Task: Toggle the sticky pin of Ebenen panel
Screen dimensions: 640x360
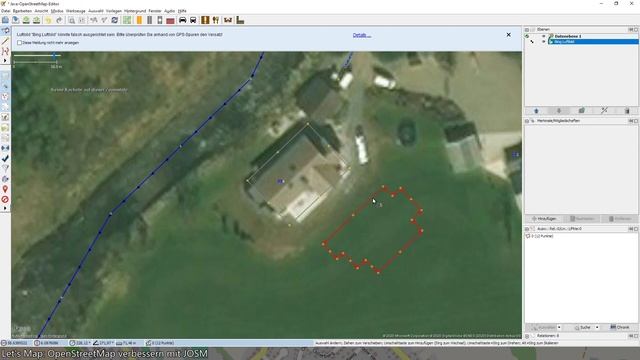Action: pos(631,29)
